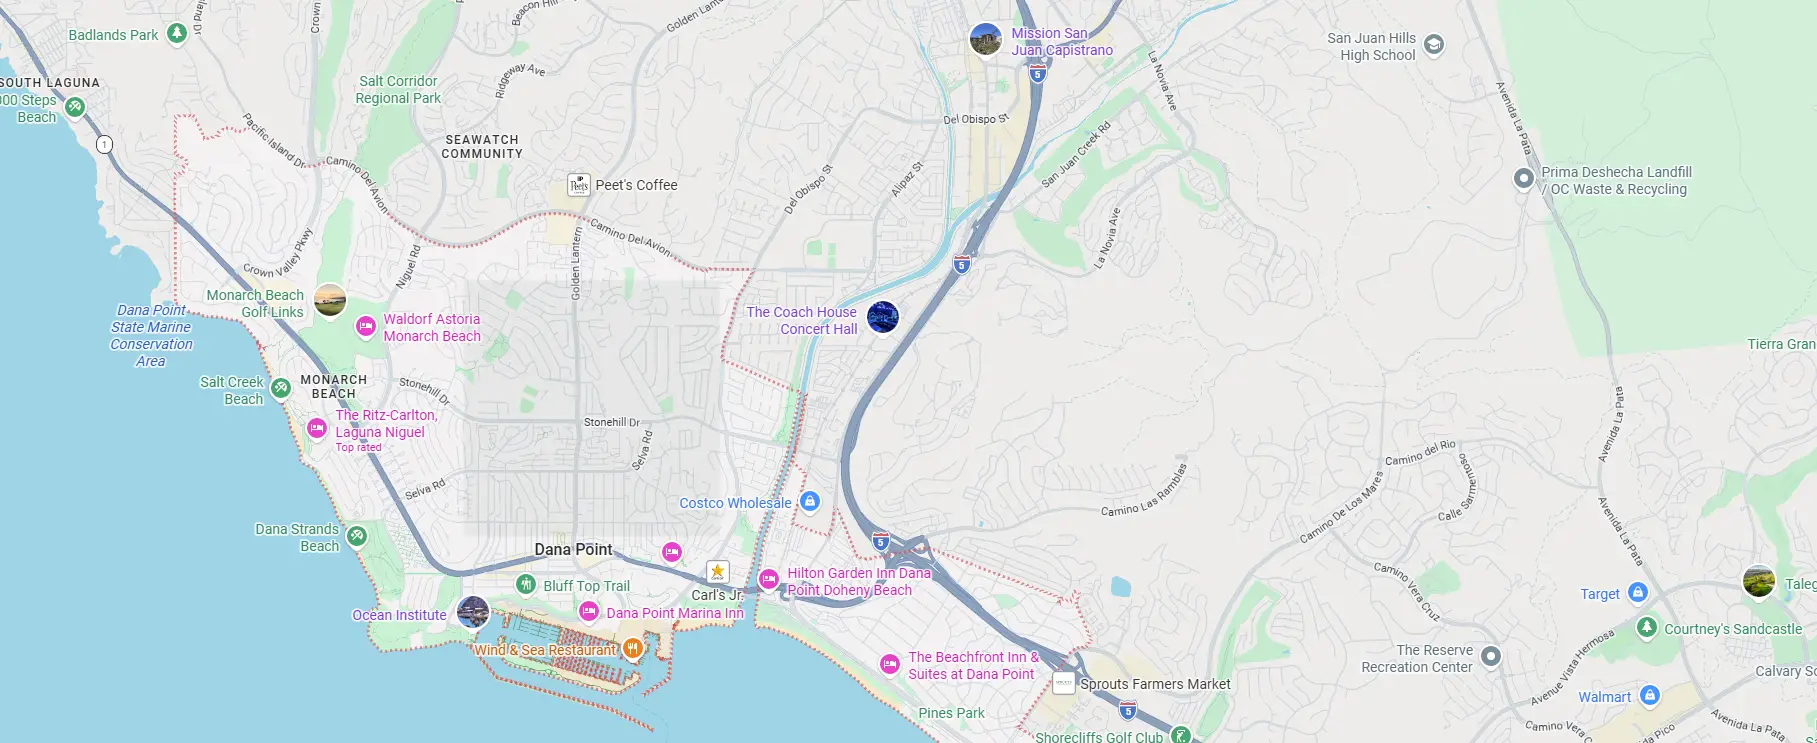This screenshot has height=743, width=1817.
Task: Select San Juan Hills High School icon
Action: click(1434, 45)
